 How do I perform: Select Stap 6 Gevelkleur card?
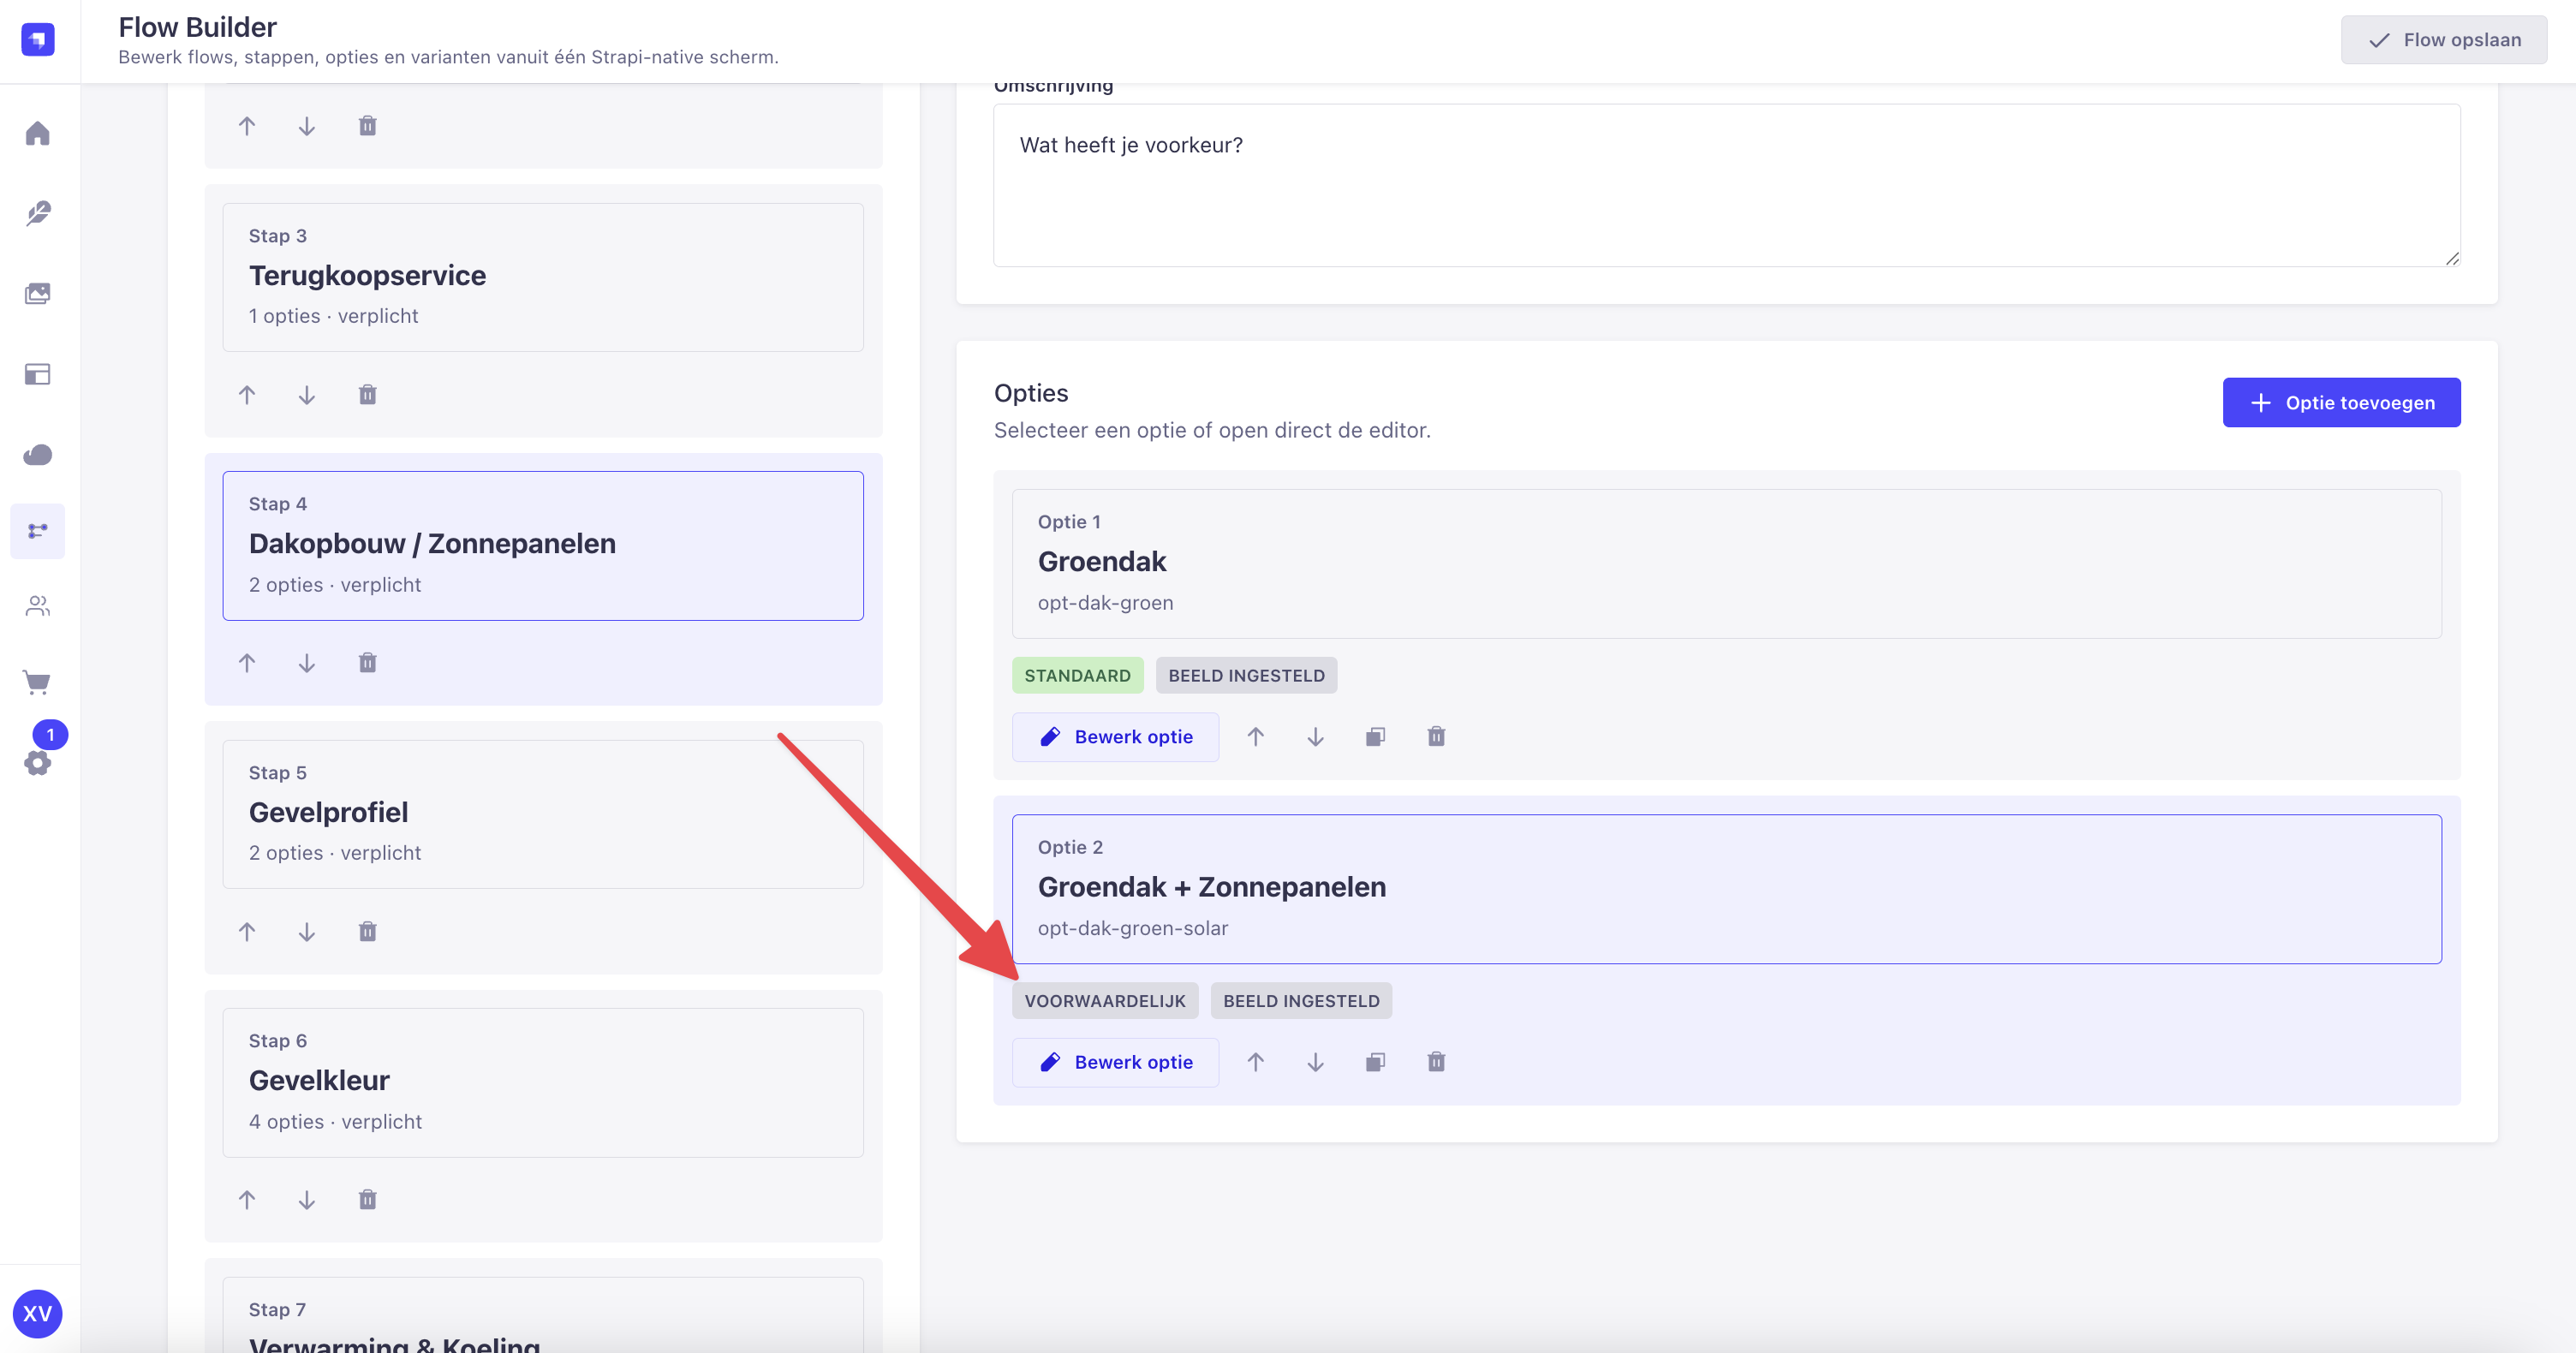543,1083
